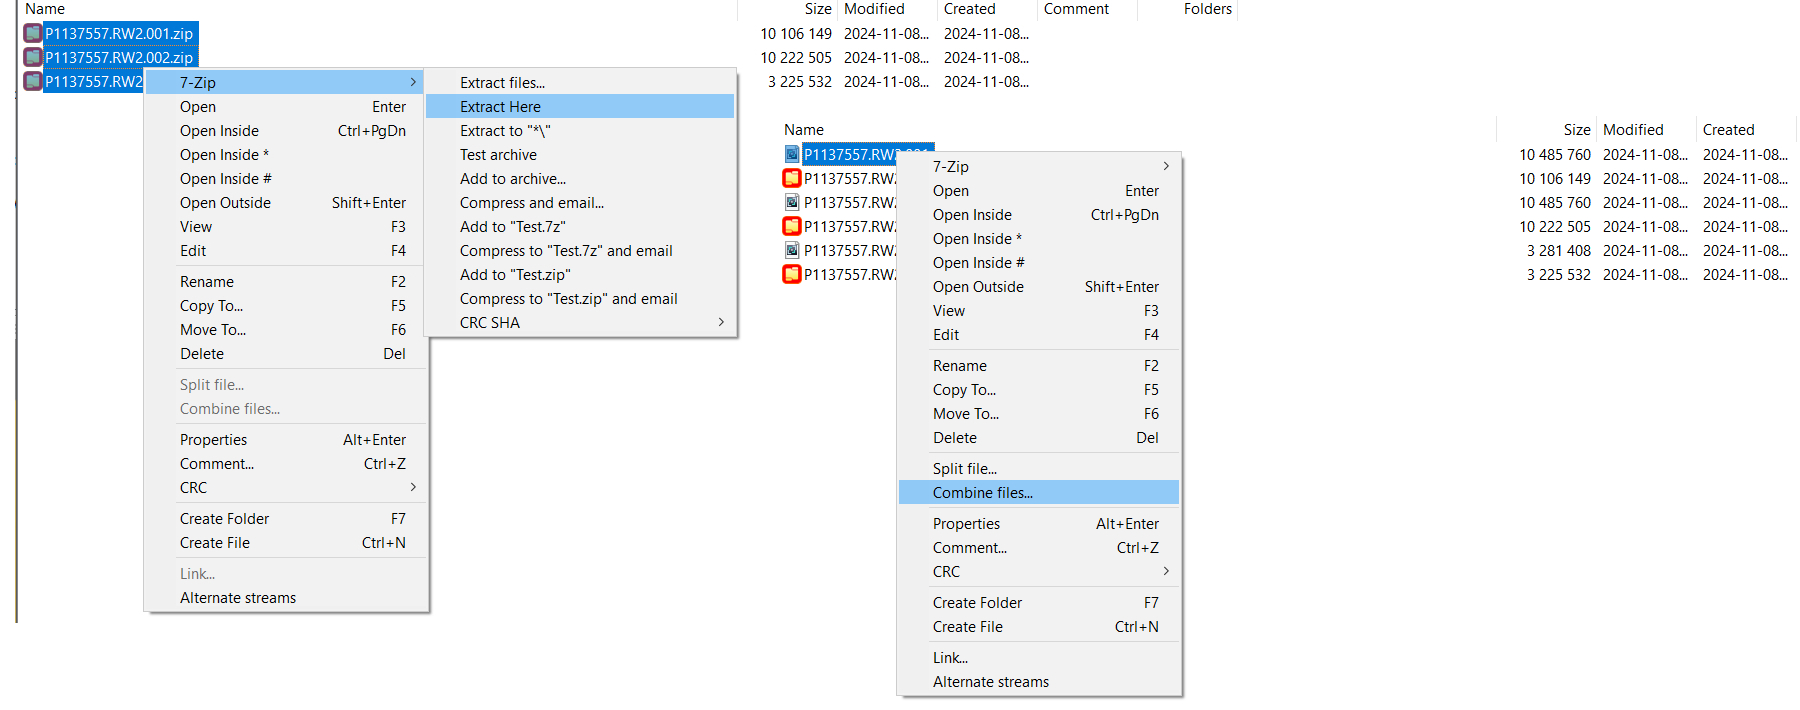1800x710 pixels.
Task: Select the P1137557.RW2.001.zip file name
Action: pos(119,33)
